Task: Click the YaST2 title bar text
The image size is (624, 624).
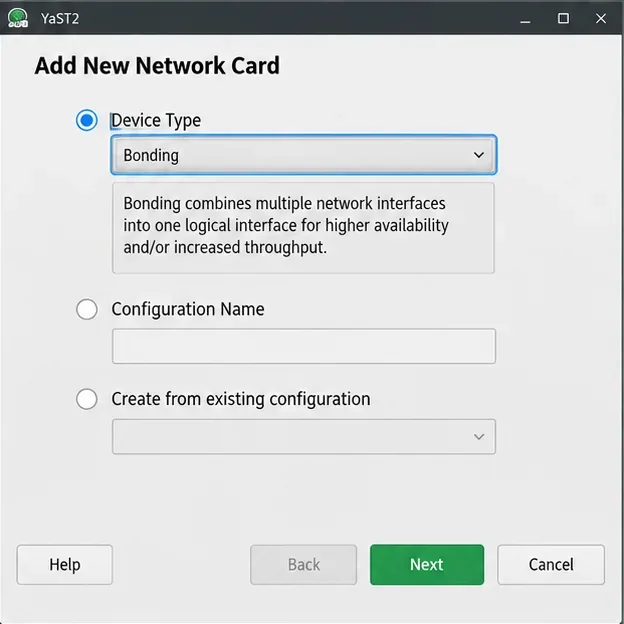Action: 60,19
